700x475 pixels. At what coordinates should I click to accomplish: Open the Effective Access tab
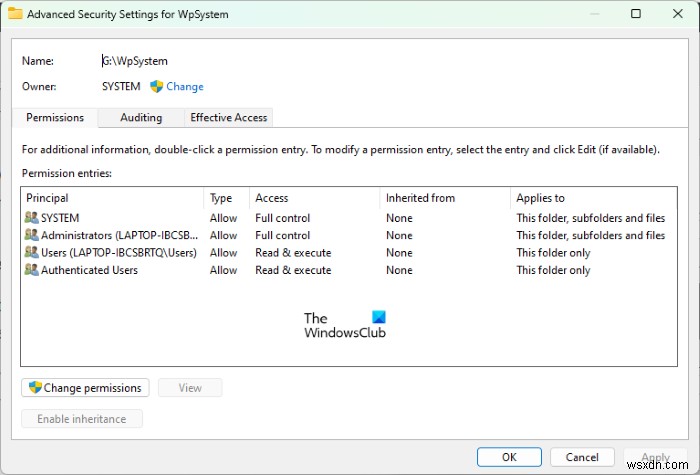229,118
